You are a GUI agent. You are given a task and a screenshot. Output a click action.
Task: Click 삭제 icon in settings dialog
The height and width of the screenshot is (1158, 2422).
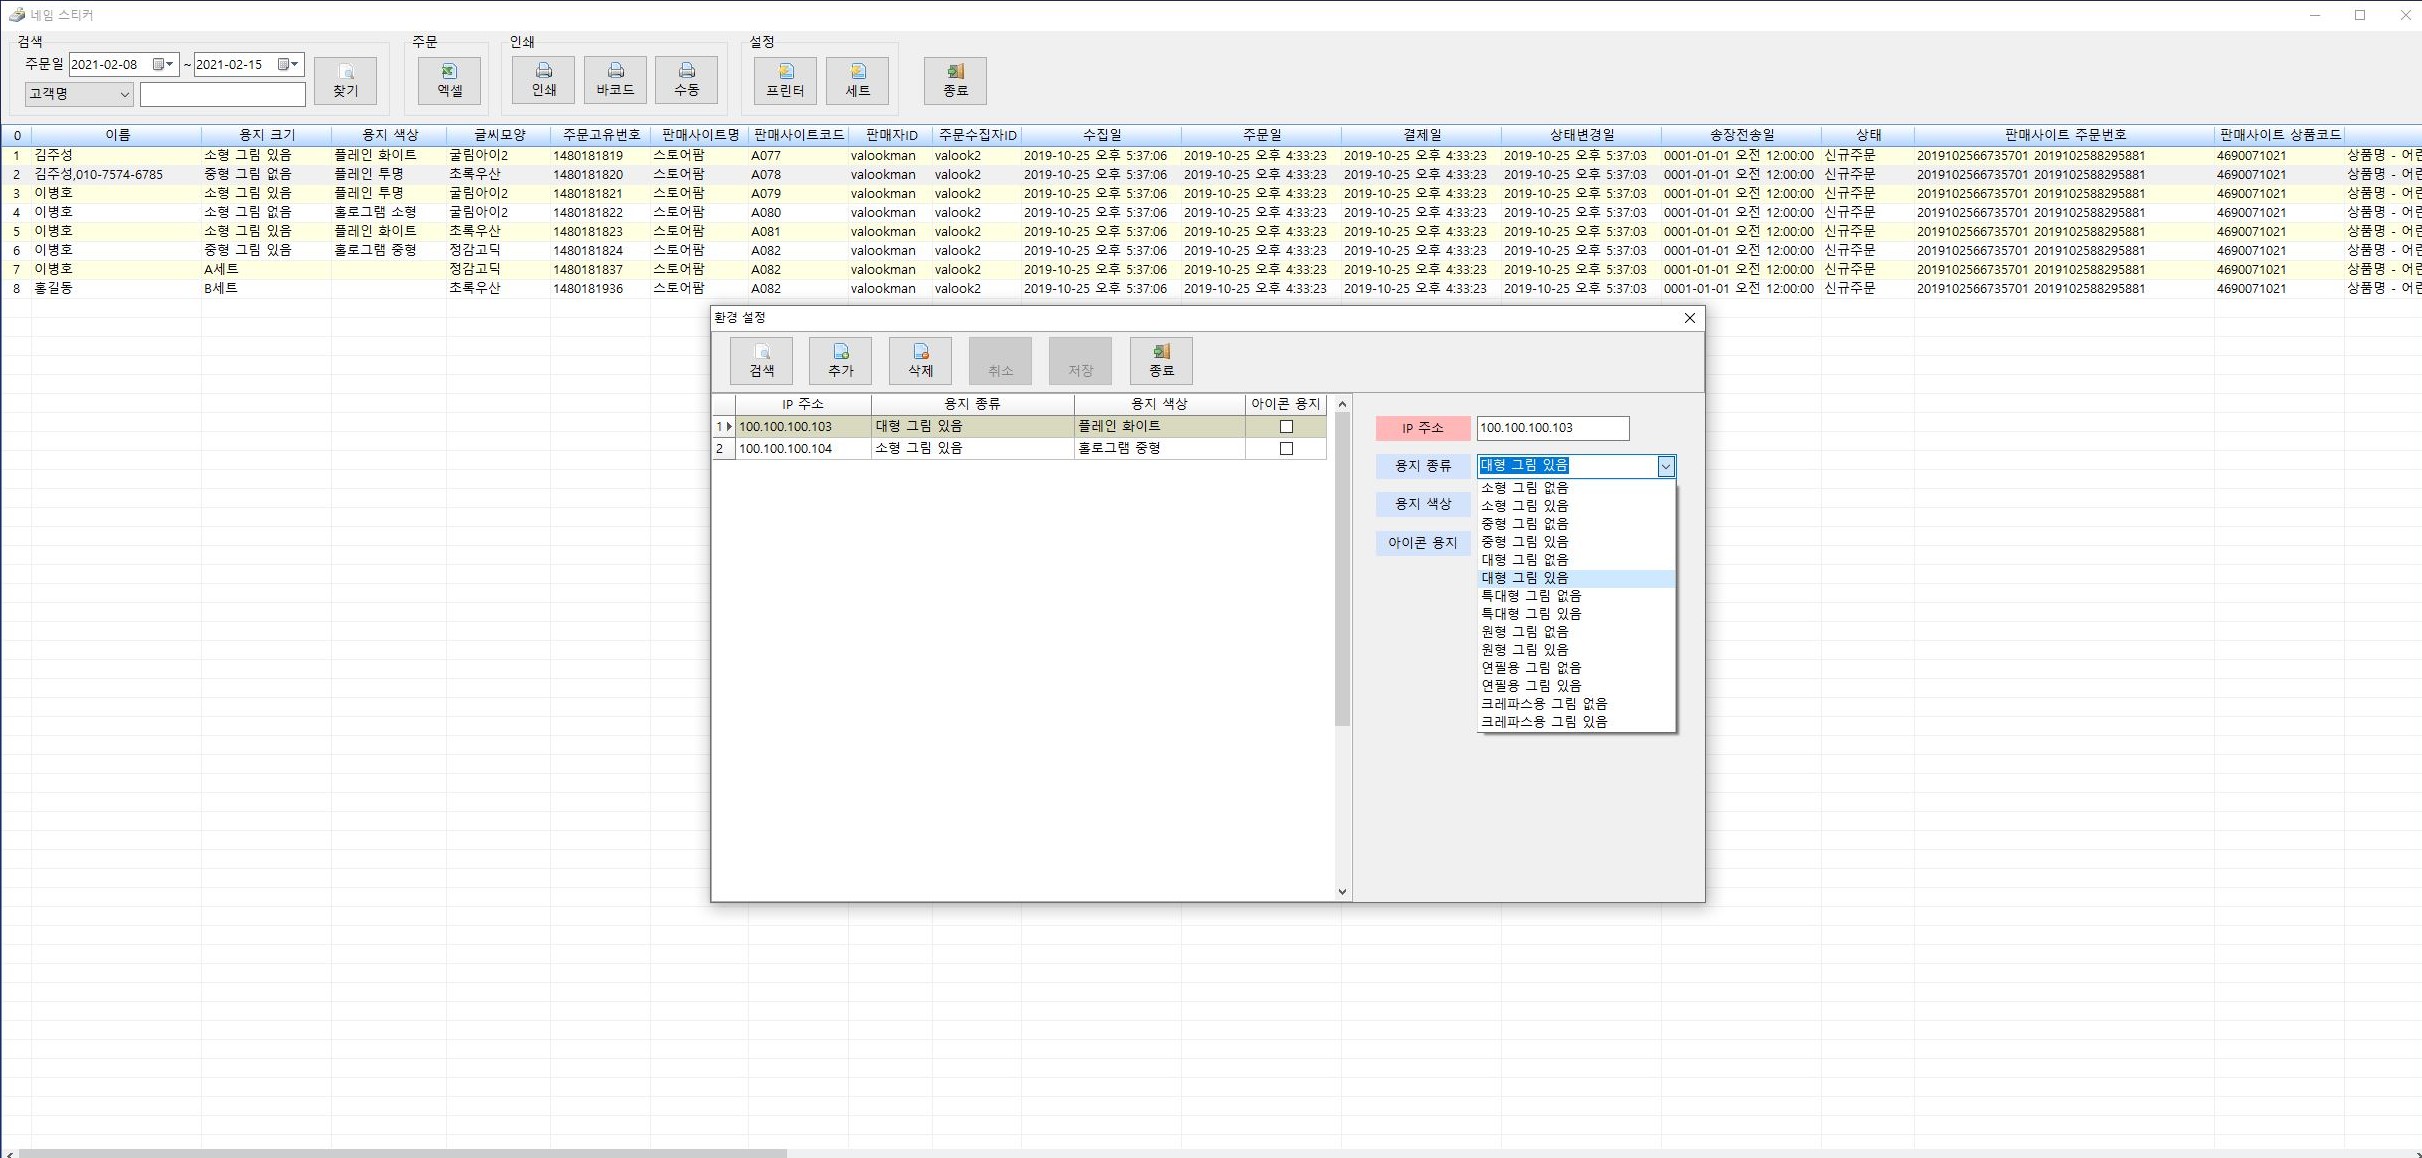tap(920, 360)
